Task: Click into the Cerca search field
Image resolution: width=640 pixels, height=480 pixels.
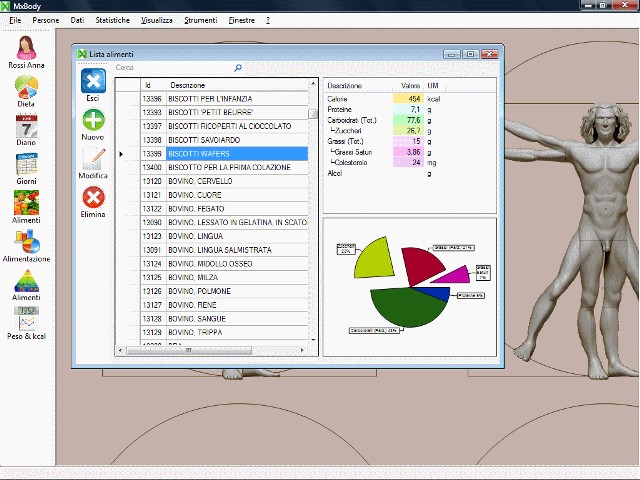Action: (170, 68)
